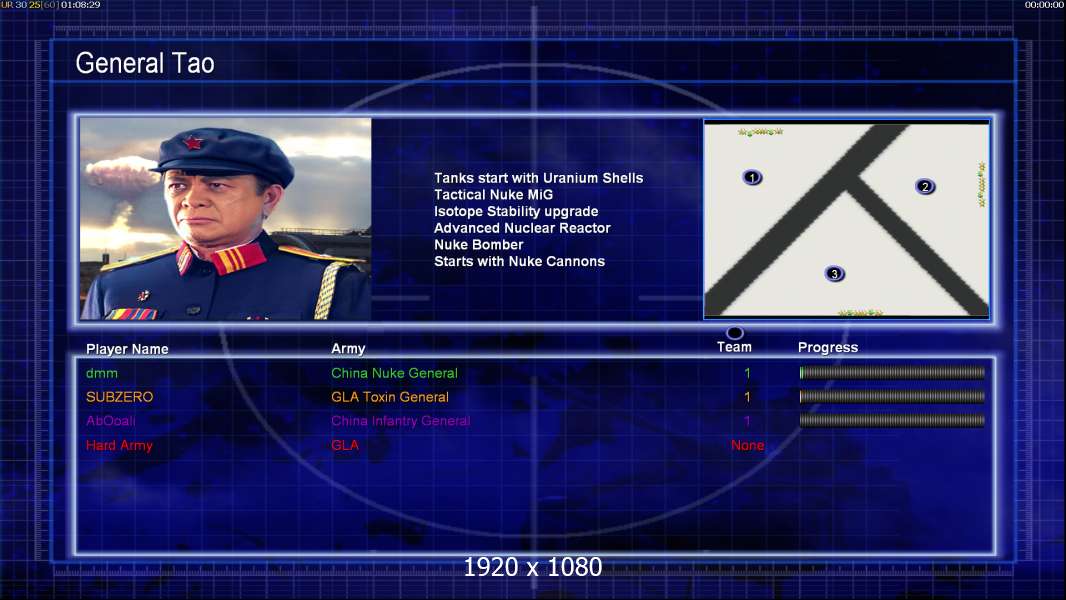Click the Tactical Nuke MiG line
The width and height of the screenshot is (1066, 600).
494,194
